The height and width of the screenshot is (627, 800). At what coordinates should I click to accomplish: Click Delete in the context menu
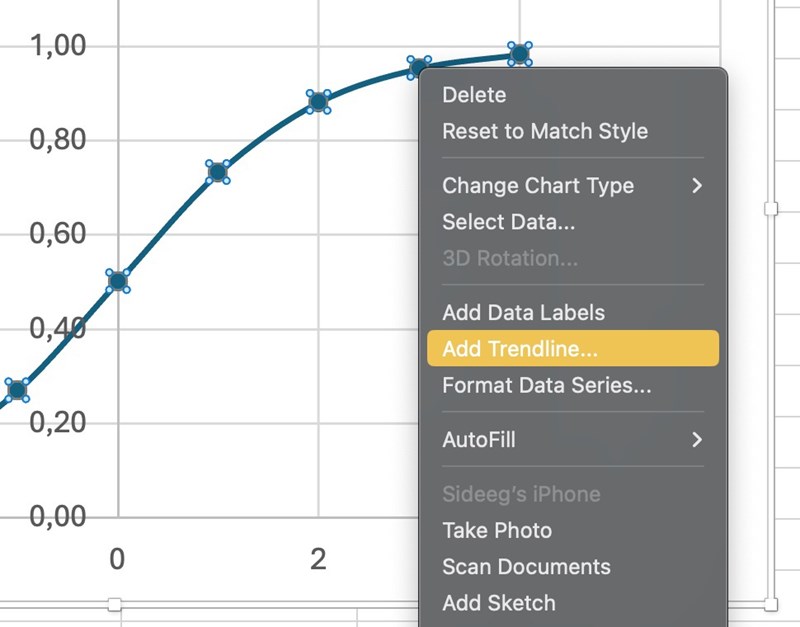pyautogui.click(x=474, y=95)
